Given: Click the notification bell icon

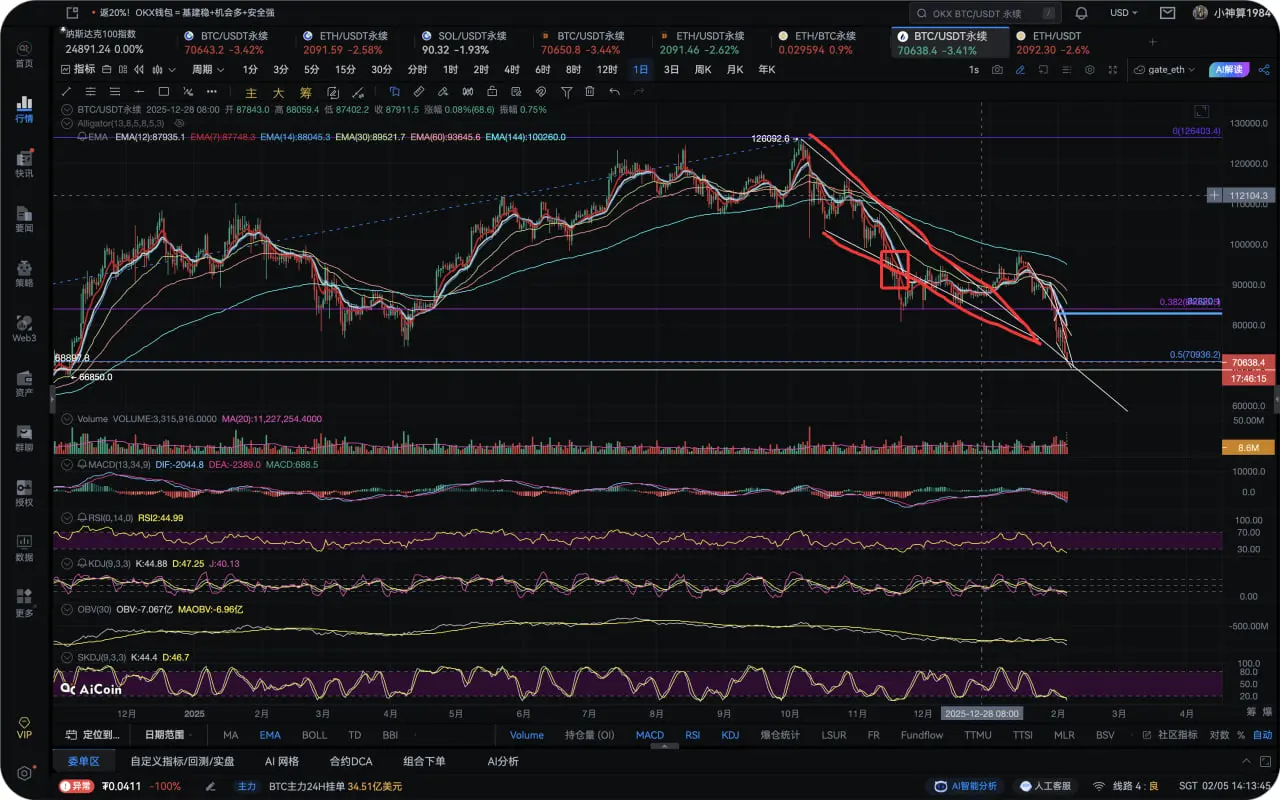Looking at the screenshot, I should tap(1081, 13).
